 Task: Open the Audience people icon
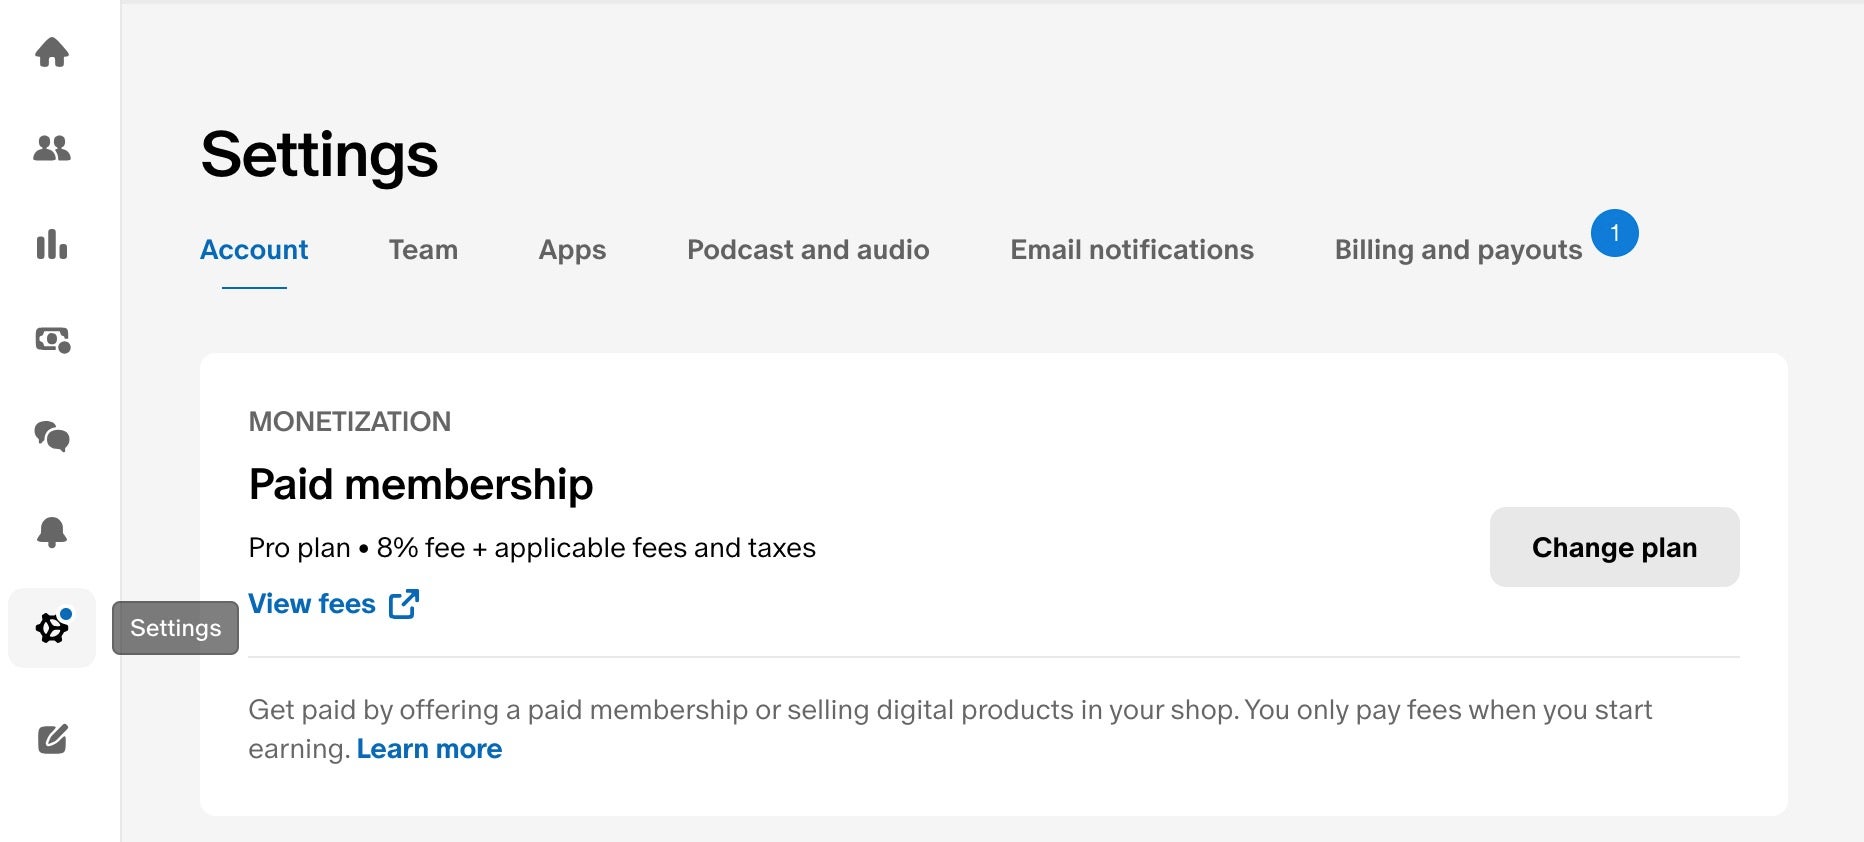tap(52, 148)
